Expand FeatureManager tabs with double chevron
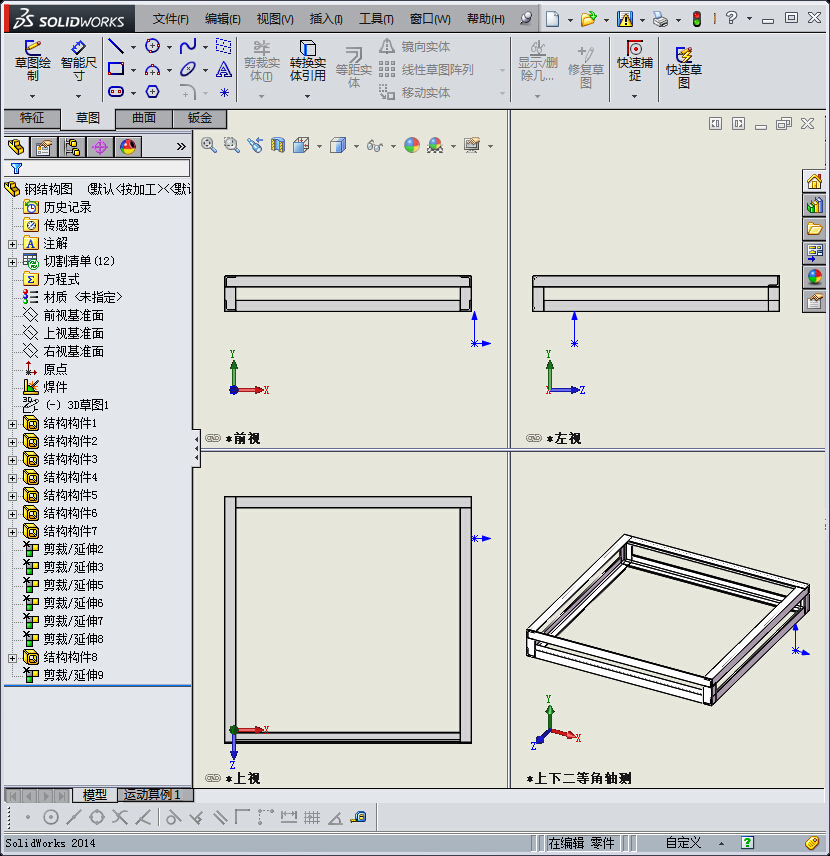Viewport: 830px width, 856px height. click(x=181, y=146)
